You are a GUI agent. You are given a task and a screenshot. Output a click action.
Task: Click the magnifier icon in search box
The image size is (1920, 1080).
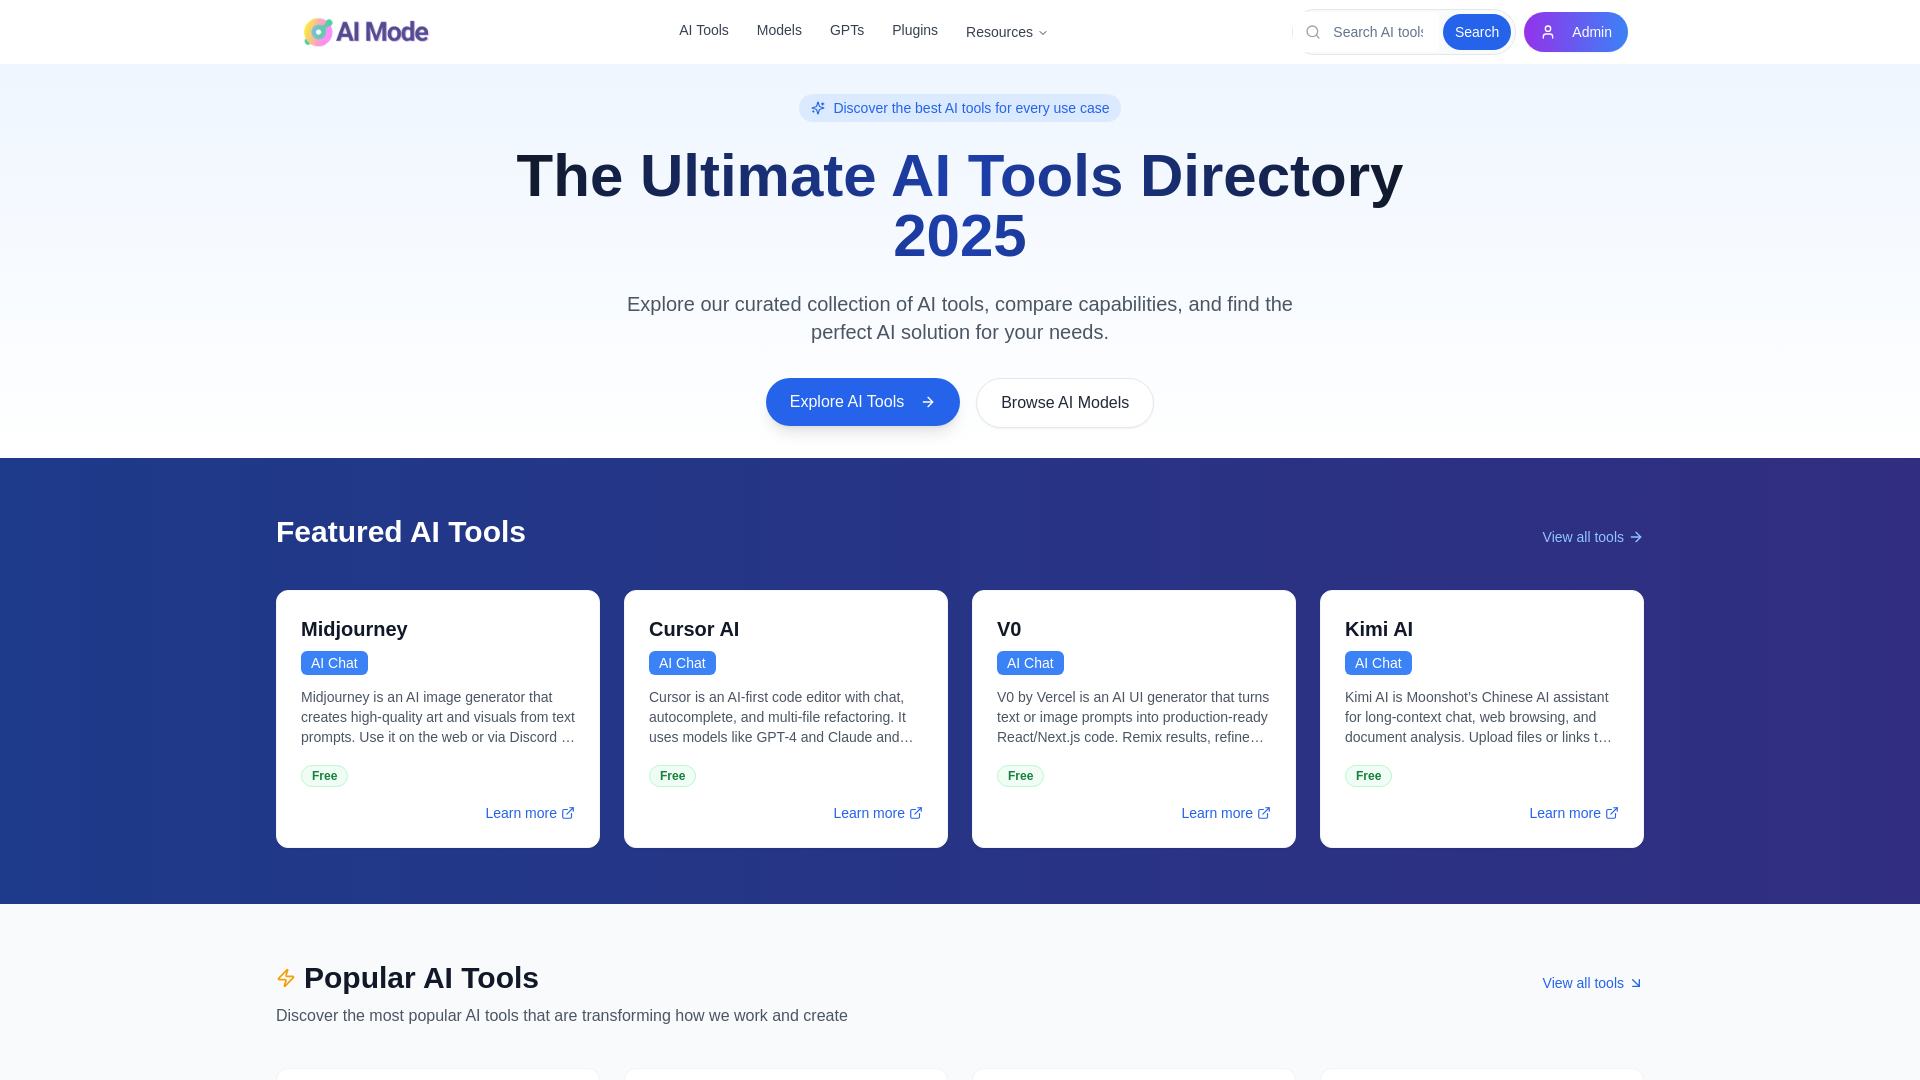[x=1313, y=32]
